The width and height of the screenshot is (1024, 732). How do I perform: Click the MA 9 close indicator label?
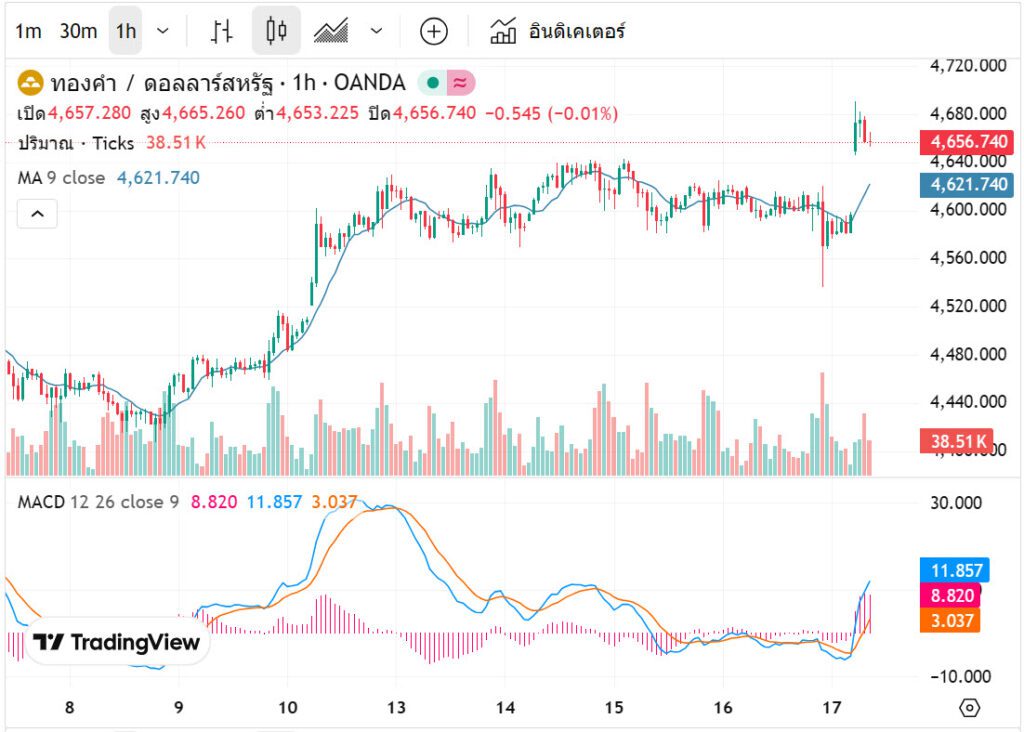(x=61, y=178)
